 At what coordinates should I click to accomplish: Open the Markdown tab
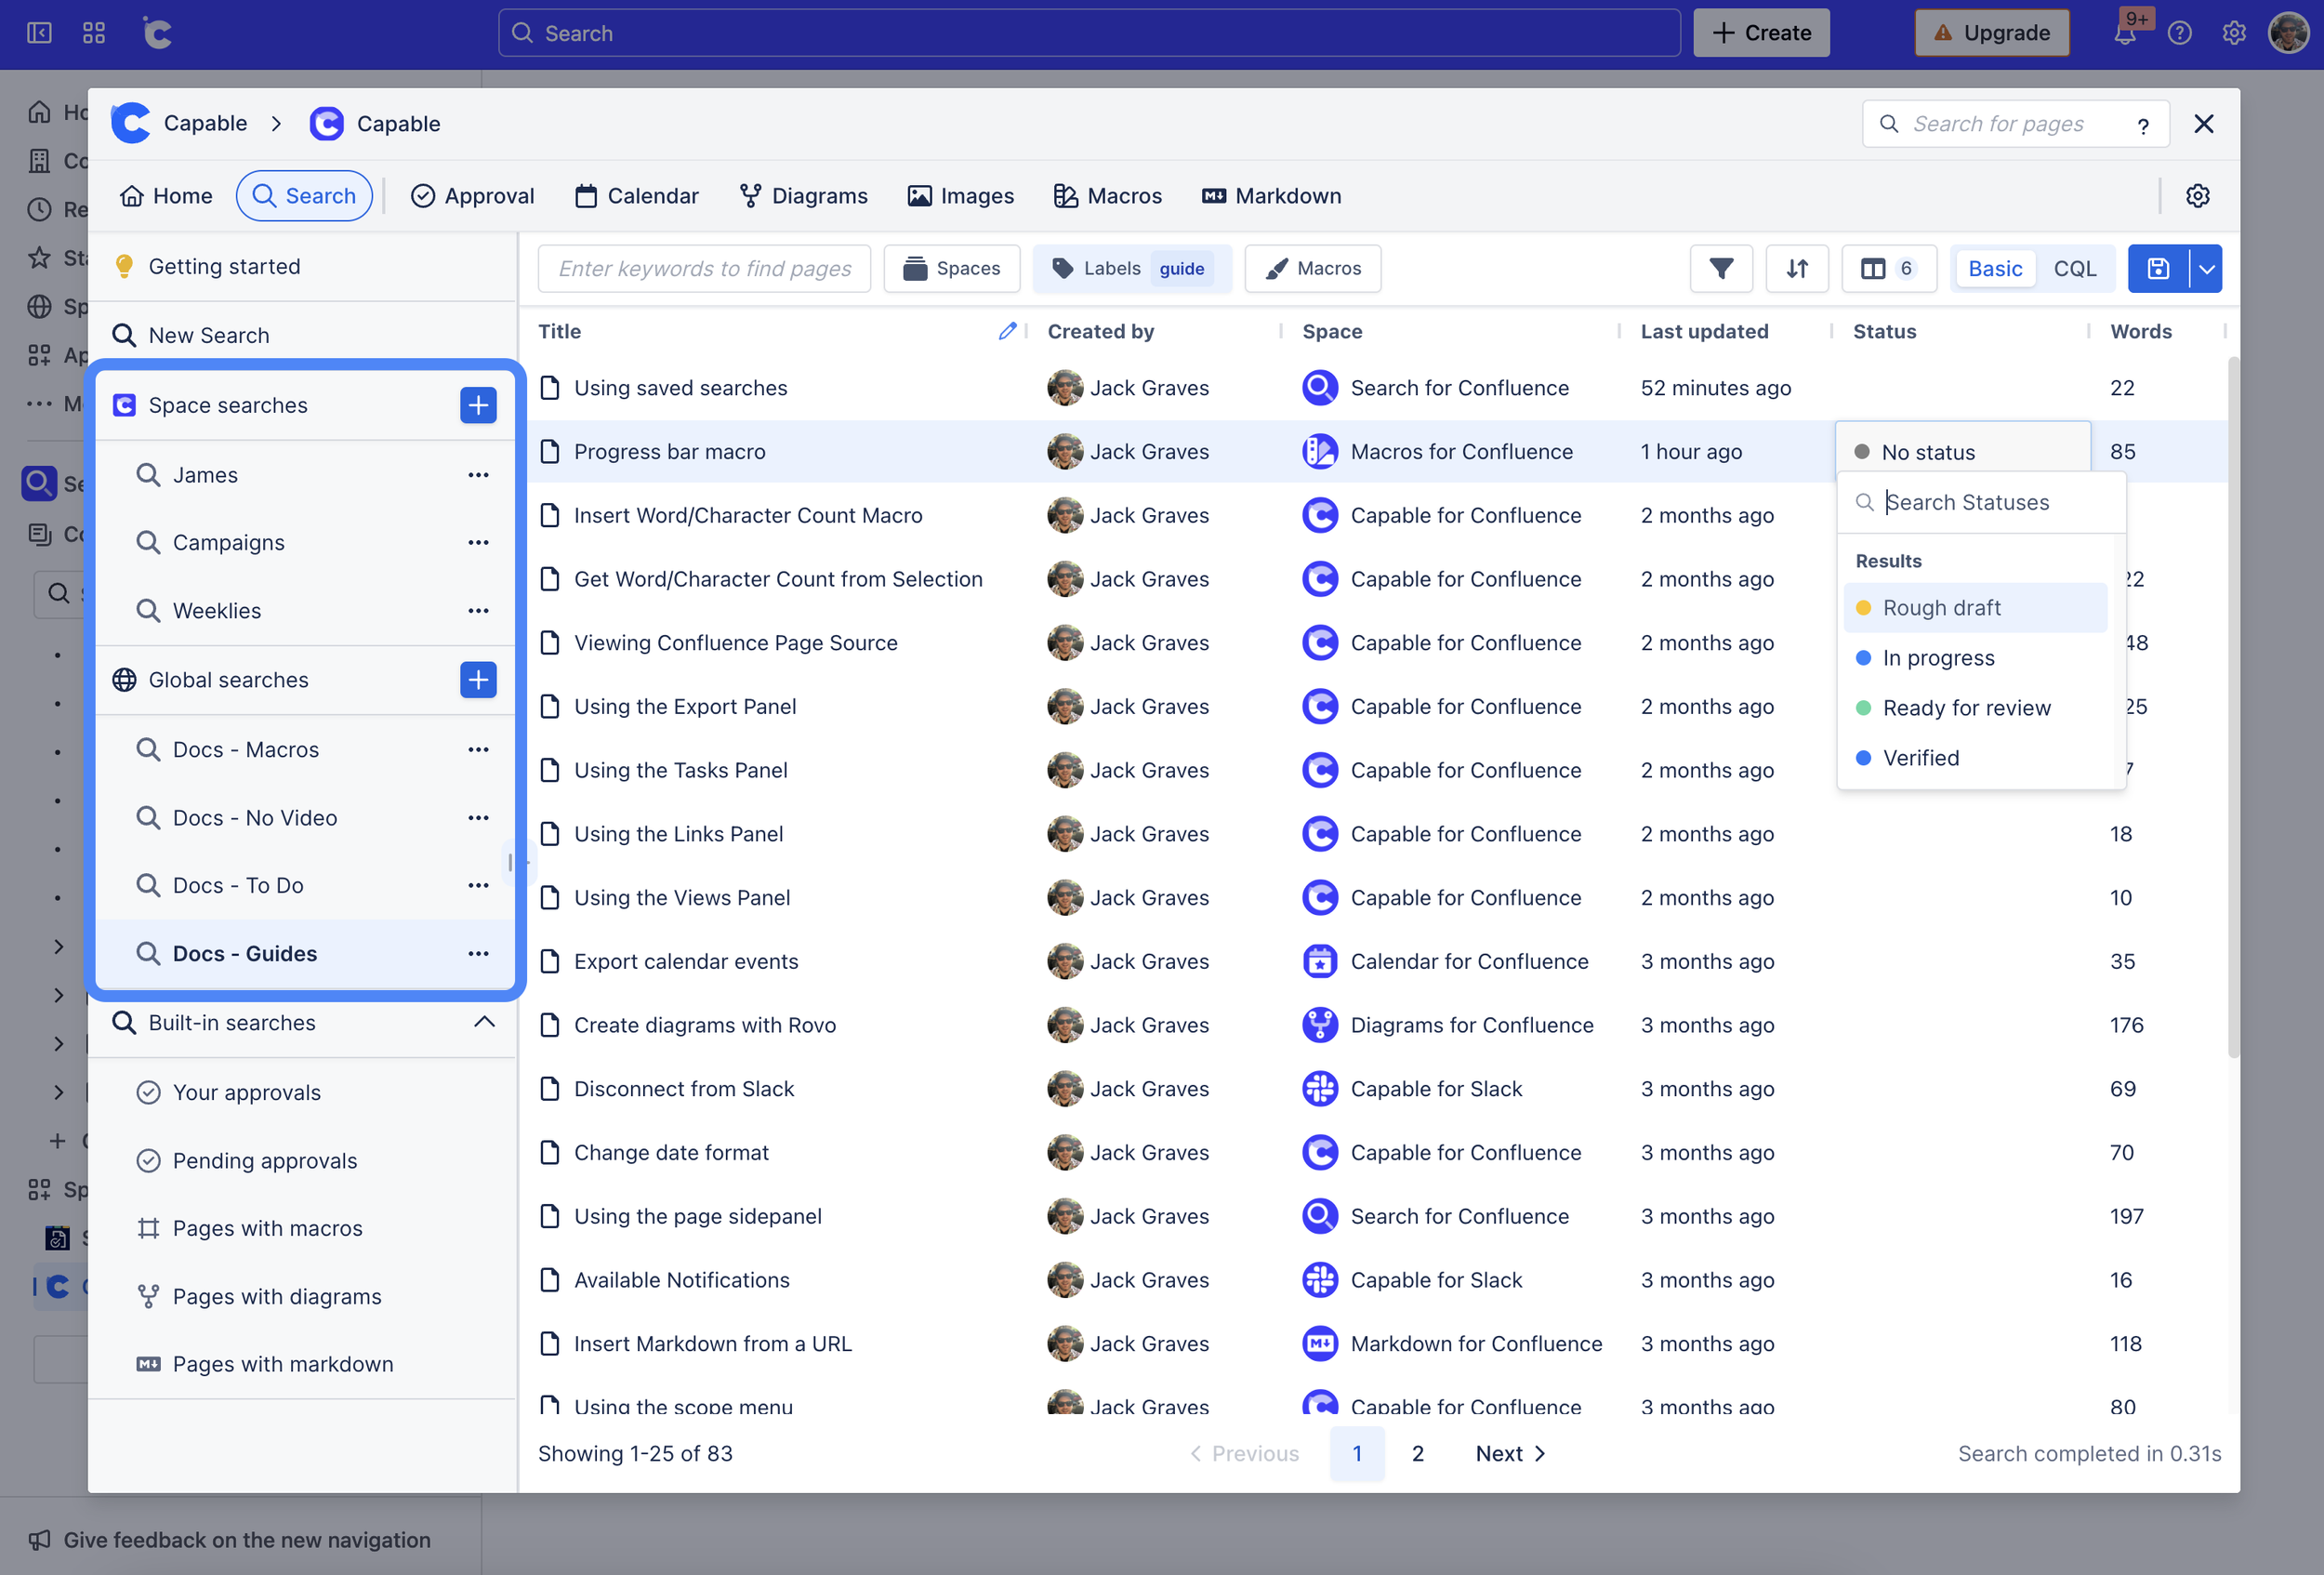[x=1272, y=196]
